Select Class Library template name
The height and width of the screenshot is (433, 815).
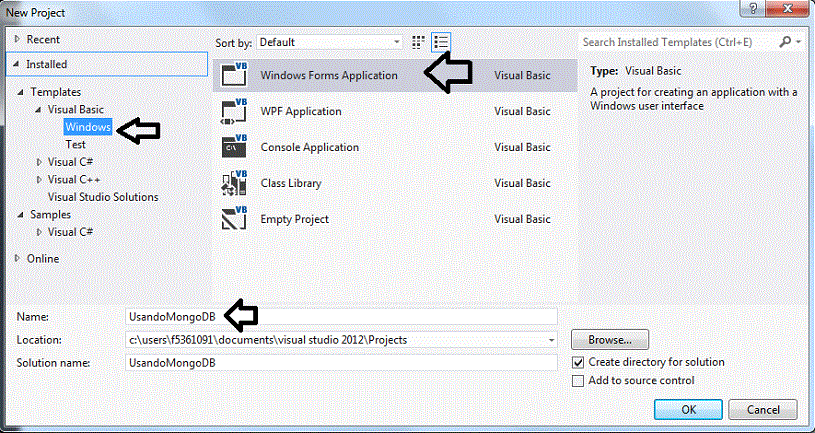coord(291,183)
